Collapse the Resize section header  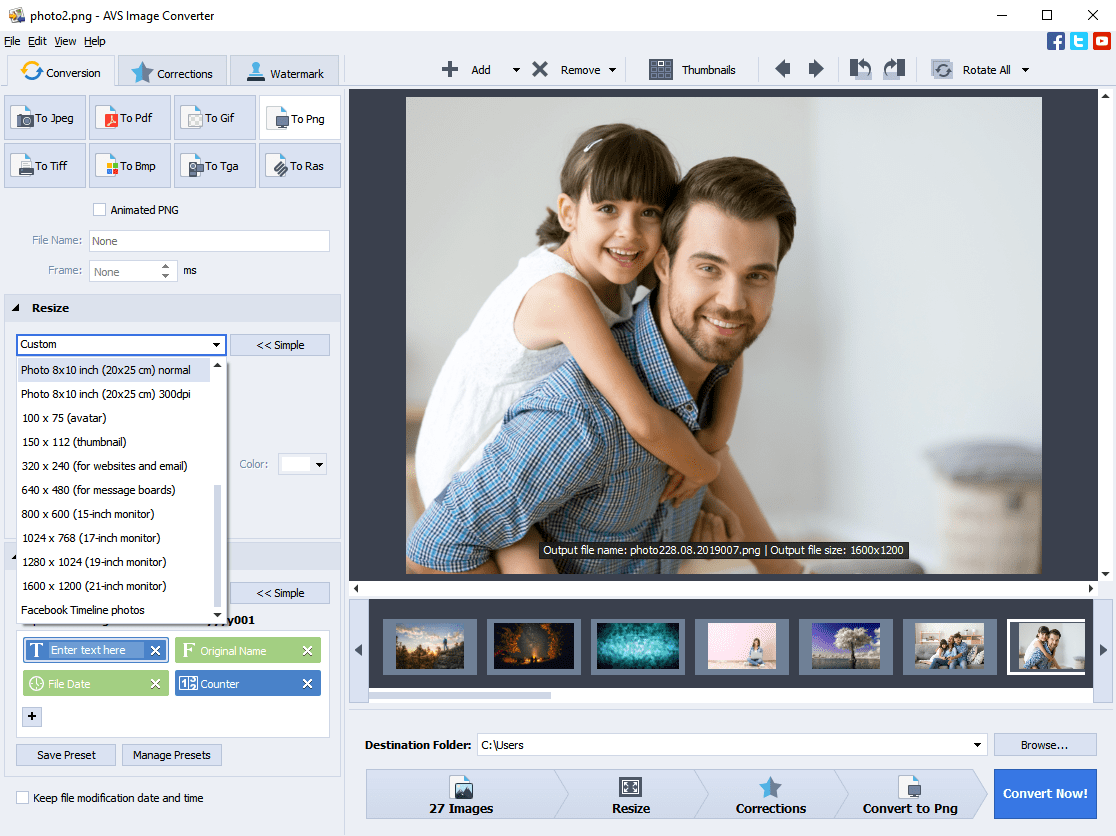(18, 308)
